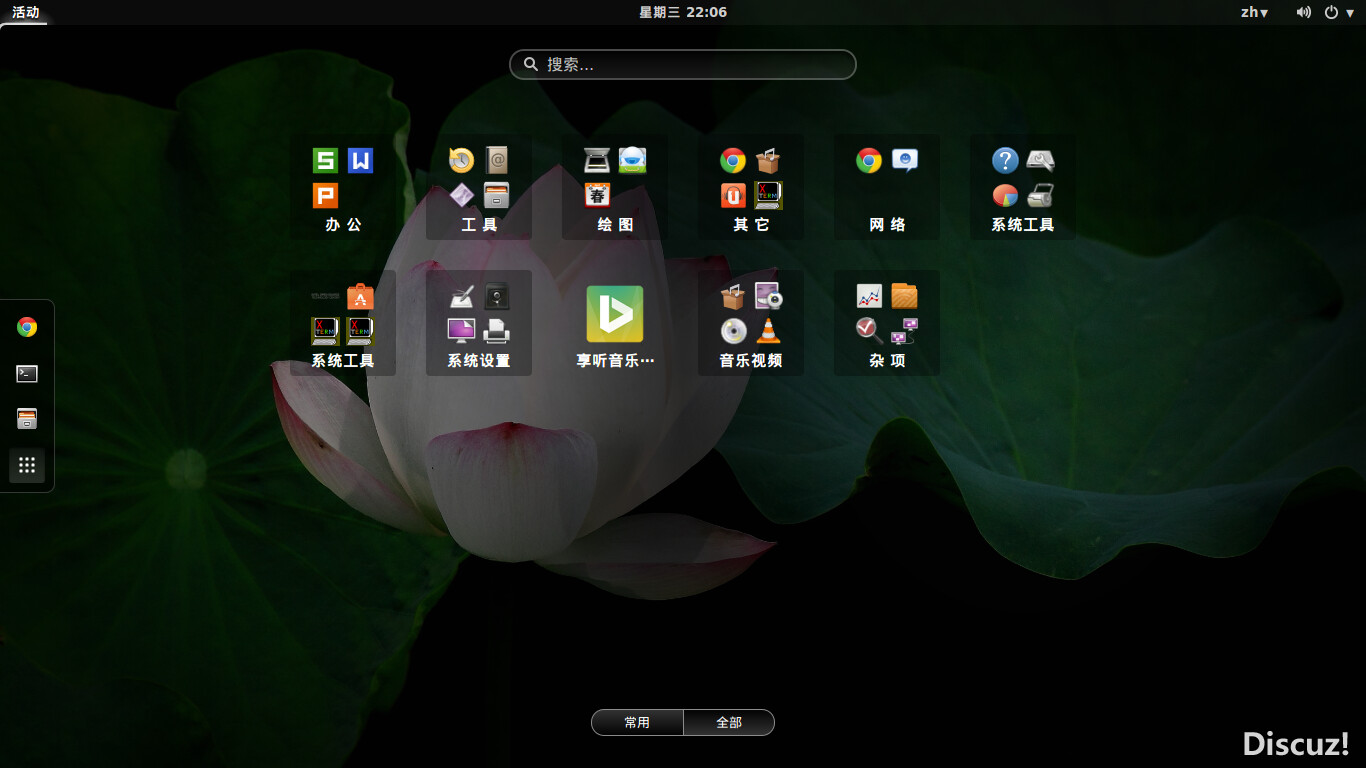Viewport: 1366px width, 768px height.
Task: Open the 系统设置 settings folder
Action: [x=479, y=323]
